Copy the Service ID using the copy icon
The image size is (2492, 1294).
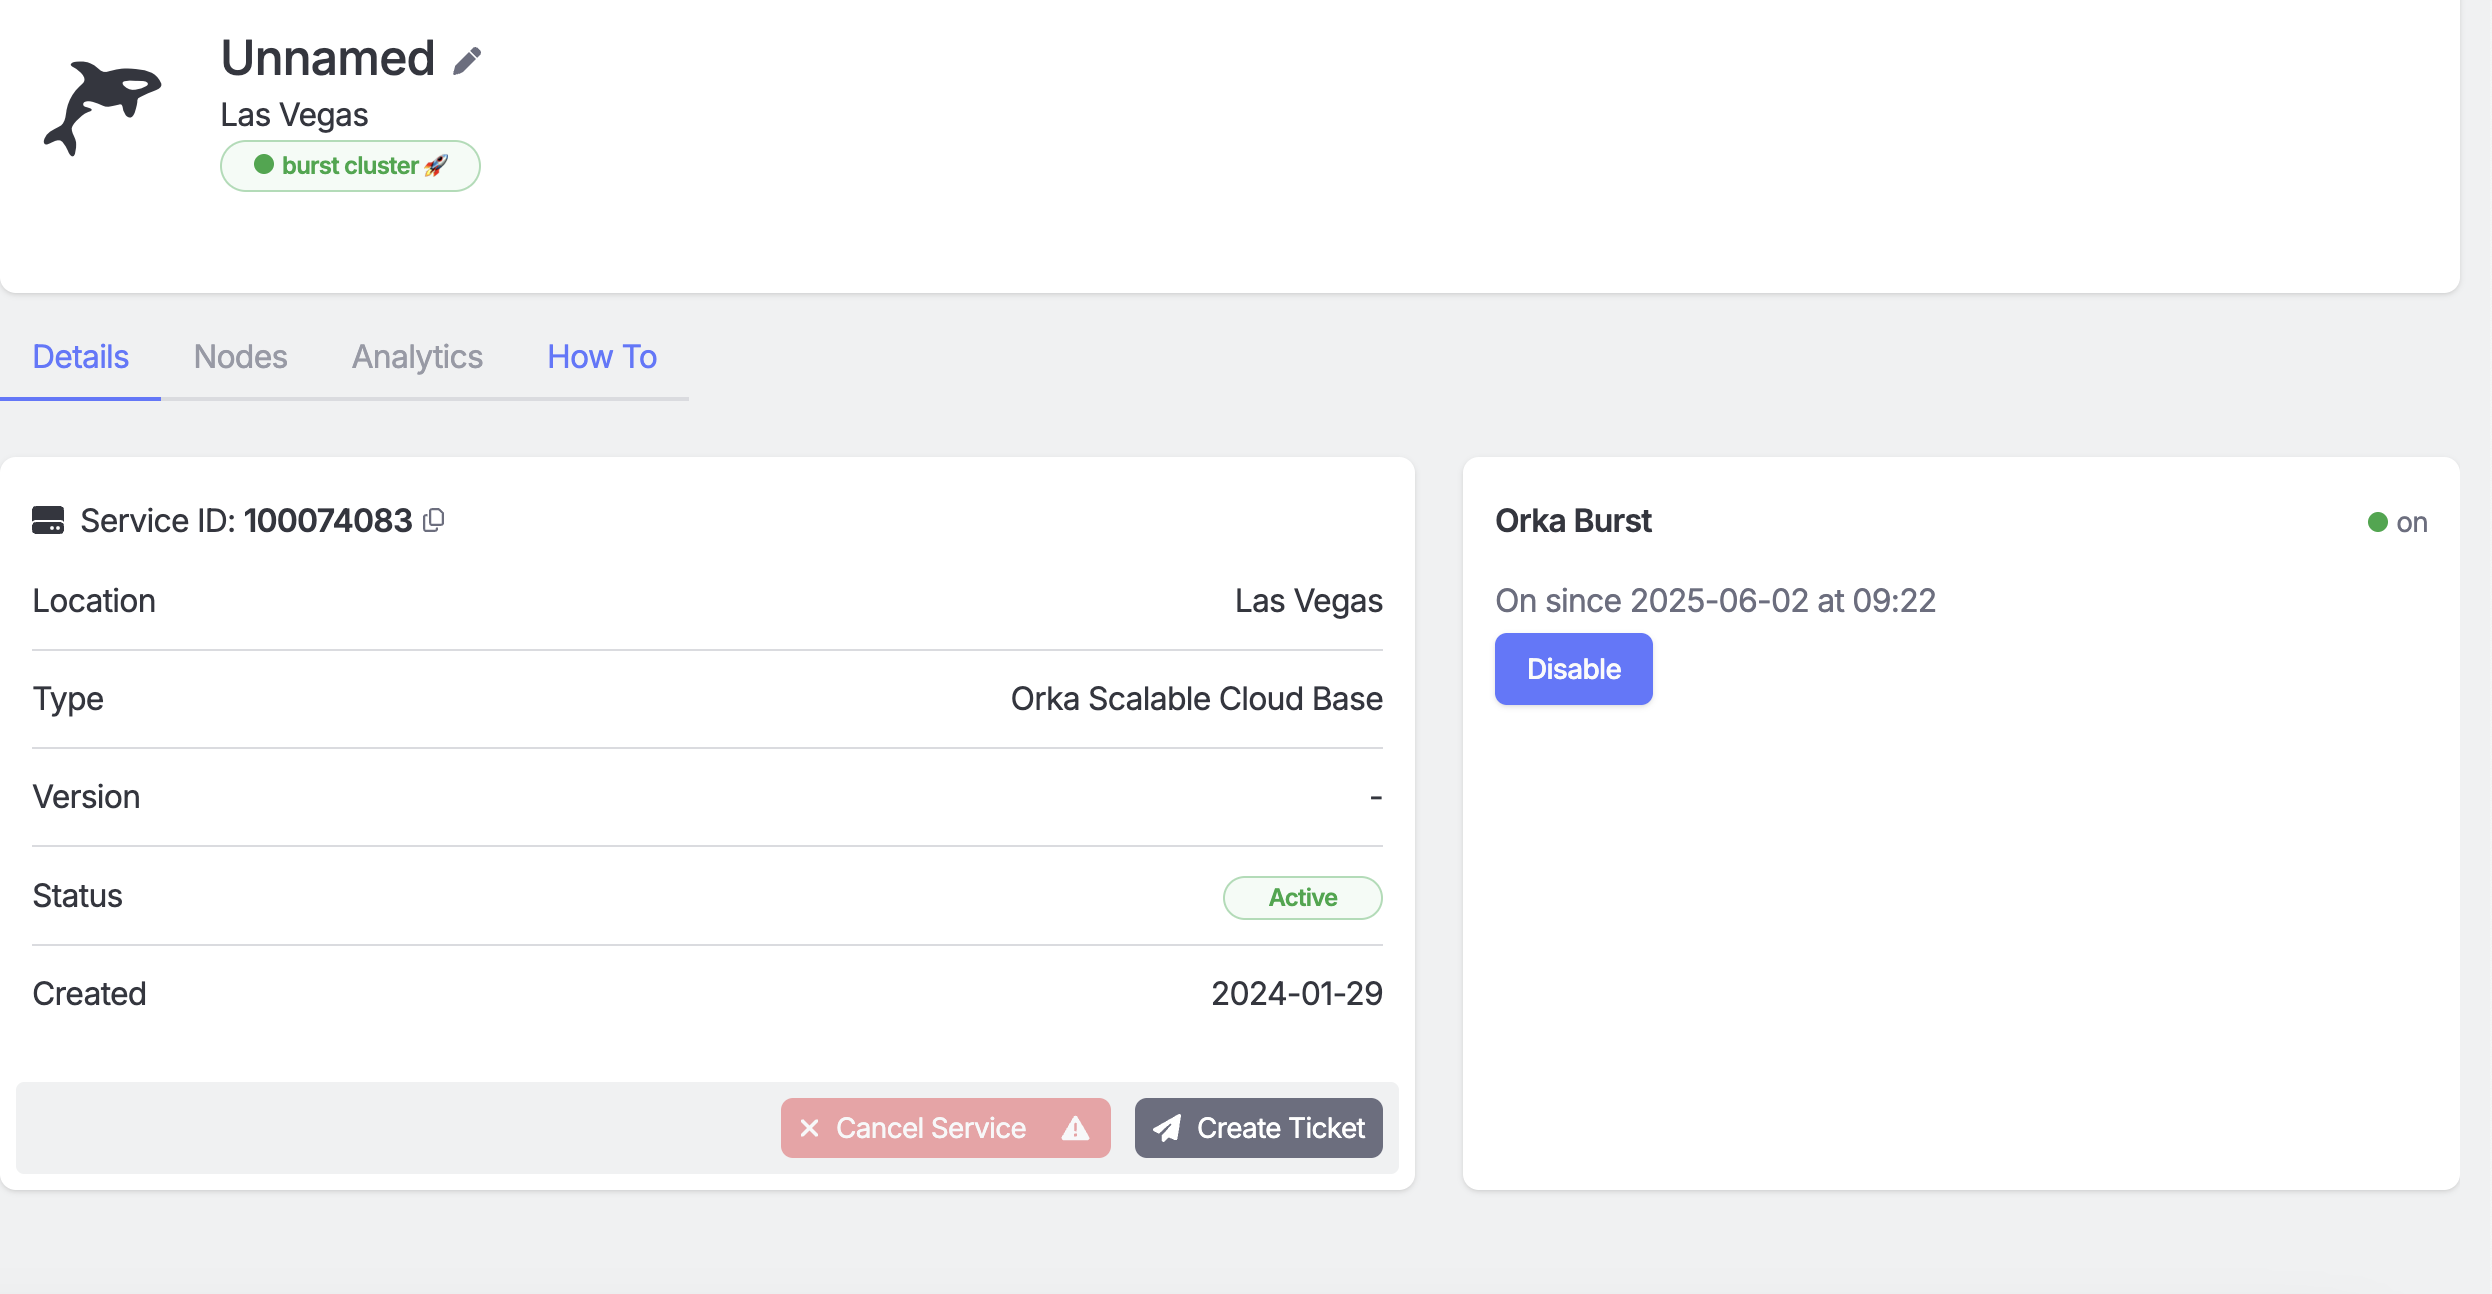(433, 521)
